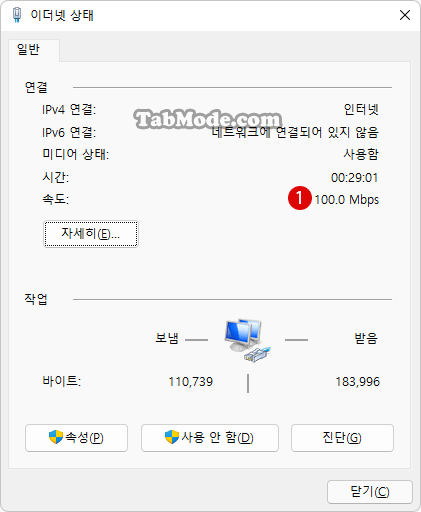This screenshot has width=421, height=512.
Task: Click the 100.0 Mbps speed value
Action: tap(347, 200)
